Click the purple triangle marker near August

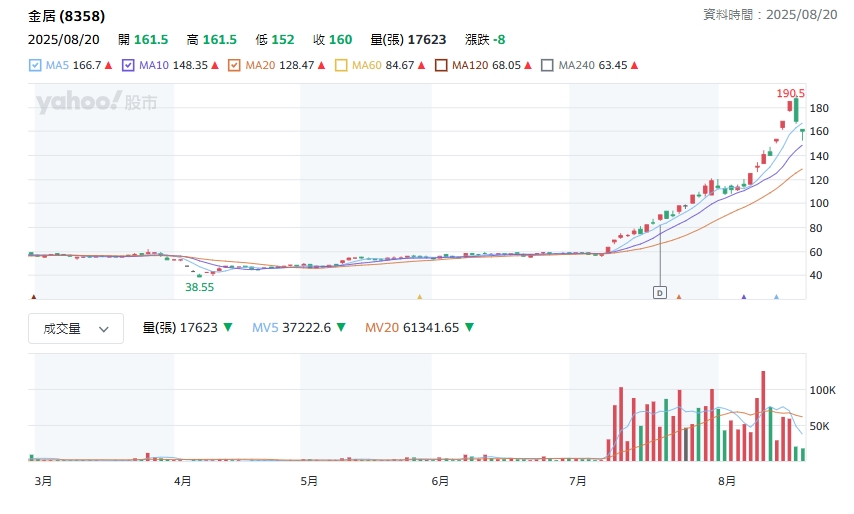click(x=743, y=296)
